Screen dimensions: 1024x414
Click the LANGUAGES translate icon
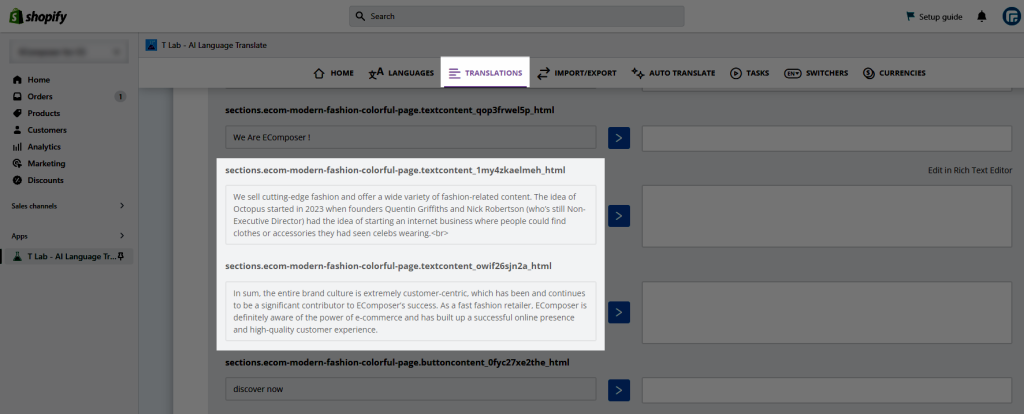coord(376,73)
